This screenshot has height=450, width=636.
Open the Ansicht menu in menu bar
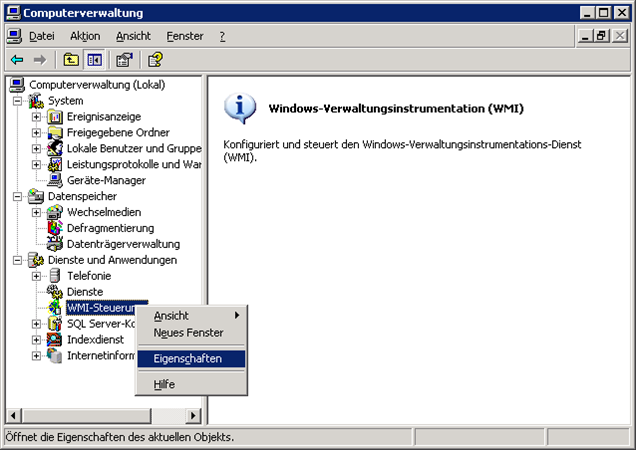point(133,36)
